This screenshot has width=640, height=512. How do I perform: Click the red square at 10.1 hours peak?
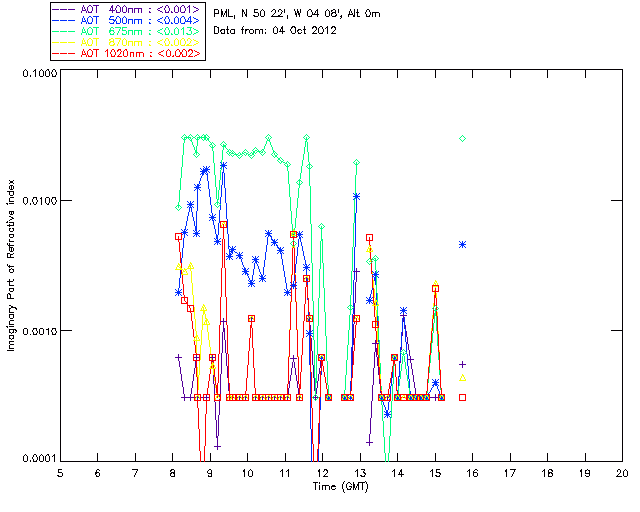click(x=251, y=318)
